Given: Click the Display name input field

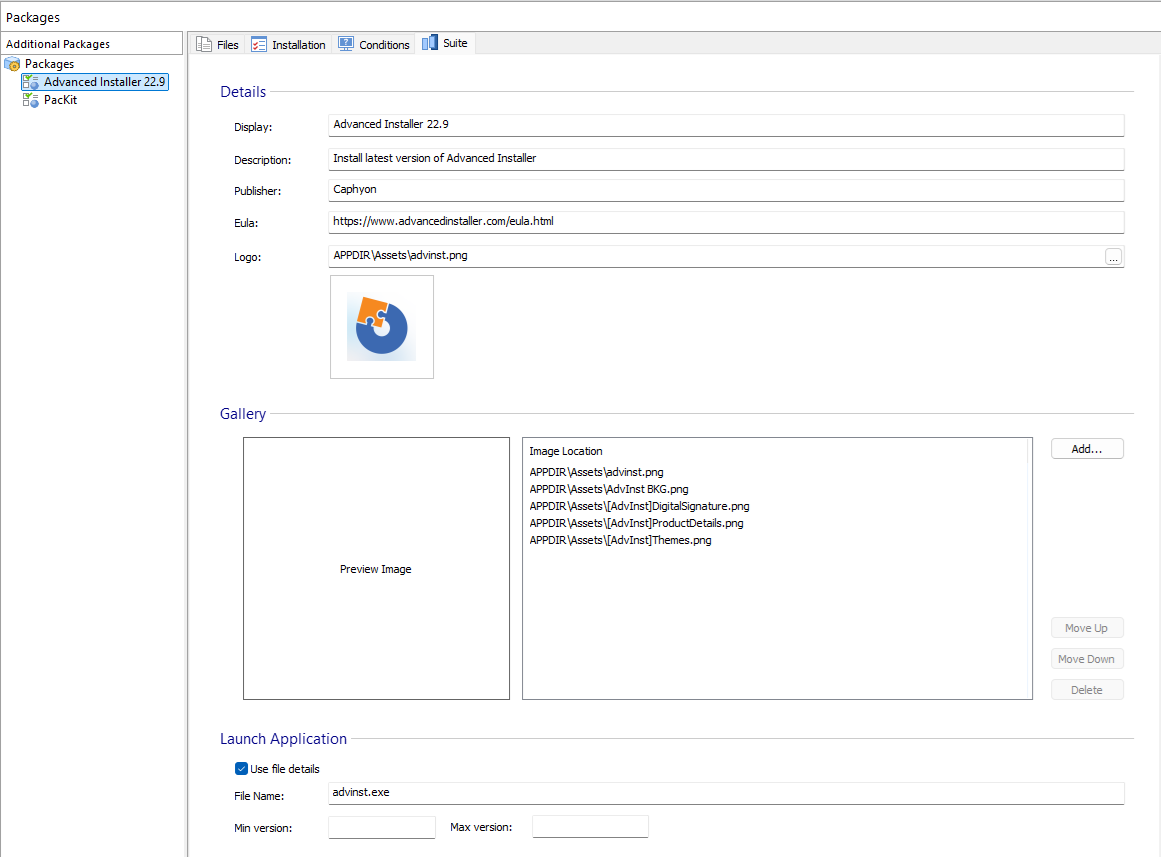Looking at the screenshot, I should coord(726,125).
